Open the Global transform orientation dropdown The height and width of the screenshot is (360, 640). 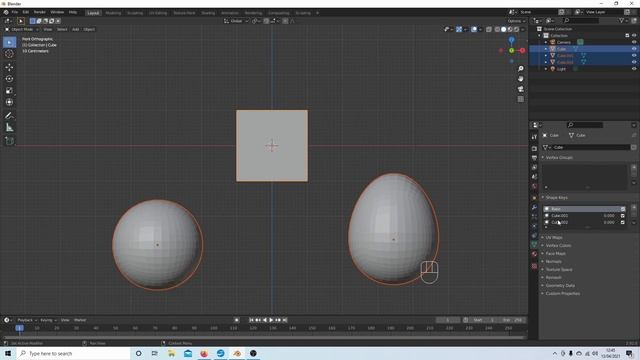[x=236, y=21]
